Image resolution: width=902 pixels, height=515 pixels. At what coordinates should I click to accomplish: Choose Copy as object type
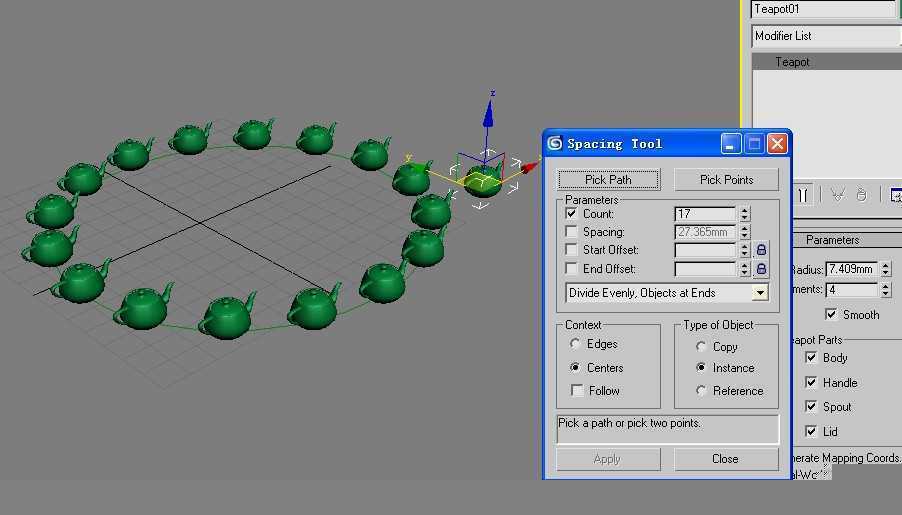pos(701,346)
